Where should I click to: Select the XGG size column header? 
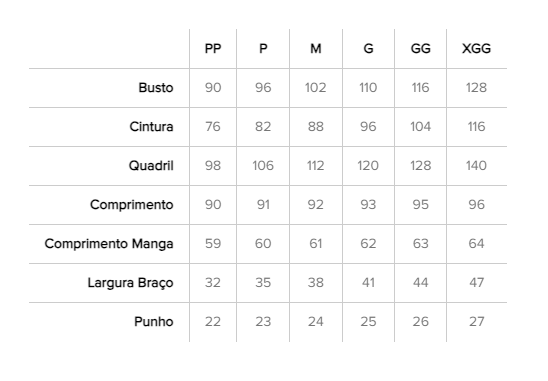[476, 49]
